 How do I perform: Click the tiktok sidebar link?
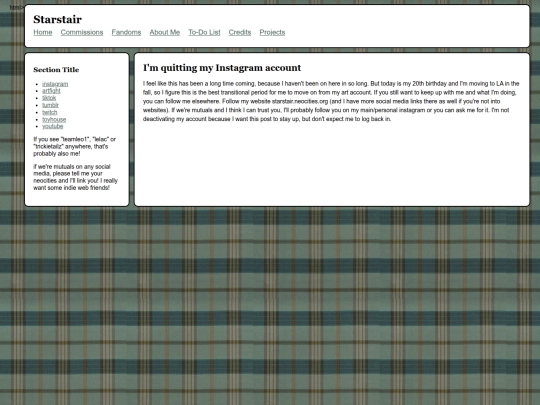pos(49,98)
